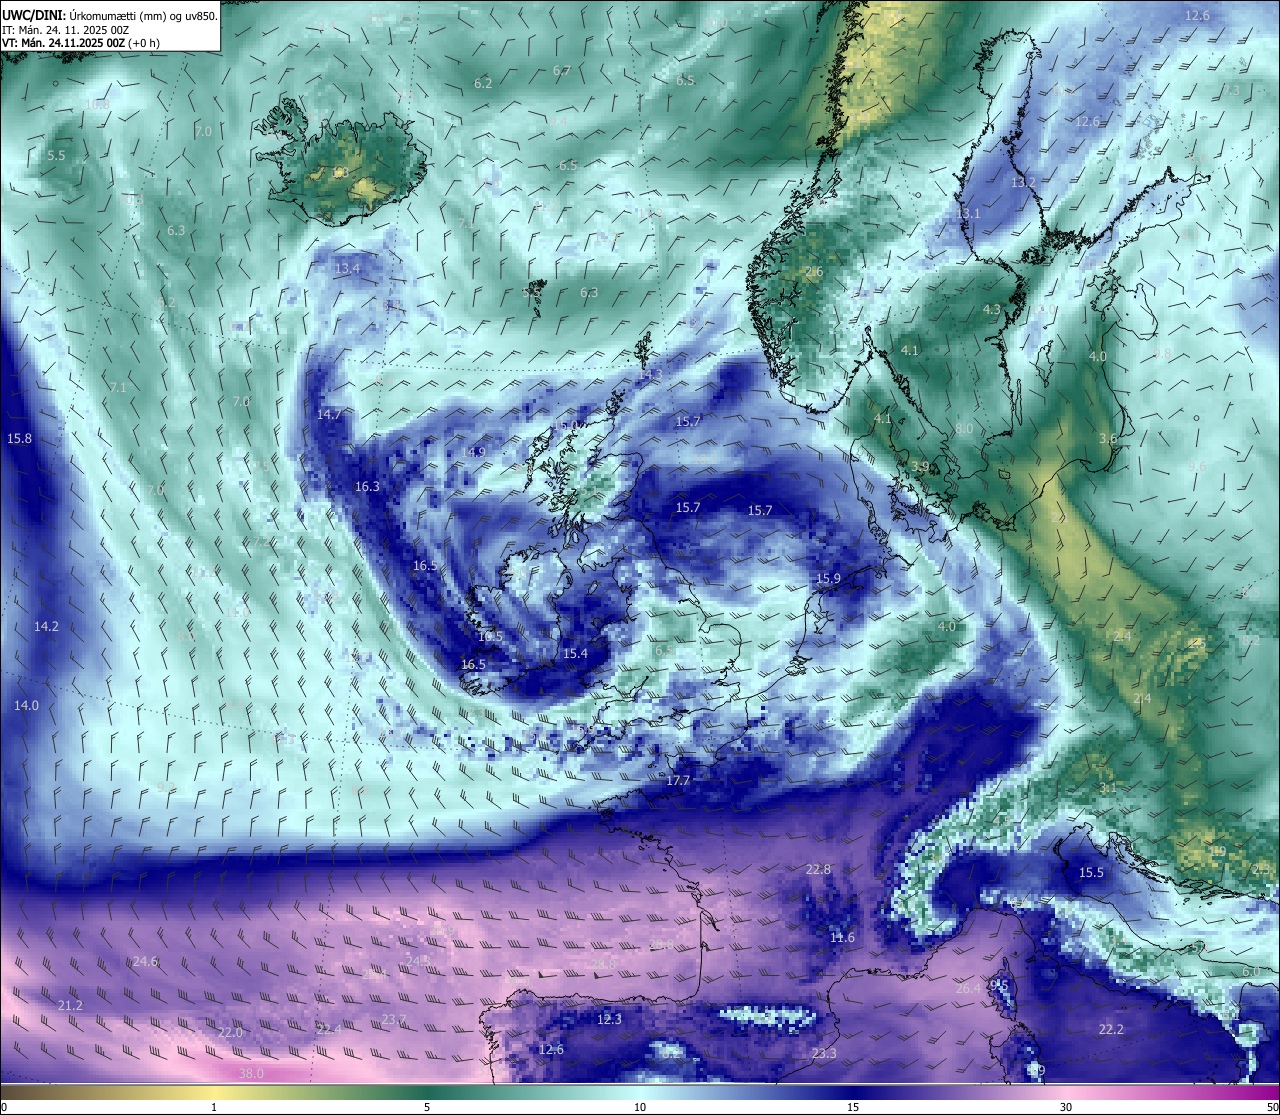Click the color scale tick label '15'
The width and height of the screenshot is (1280, 1115).
(x=853, y=1107)
